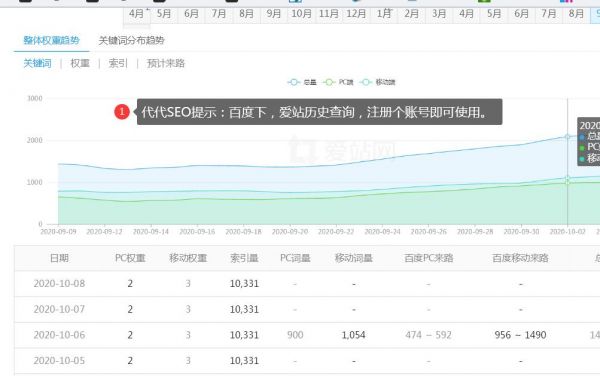
Task: Click the 900 PC词量 value
Action: coord(295,335)
